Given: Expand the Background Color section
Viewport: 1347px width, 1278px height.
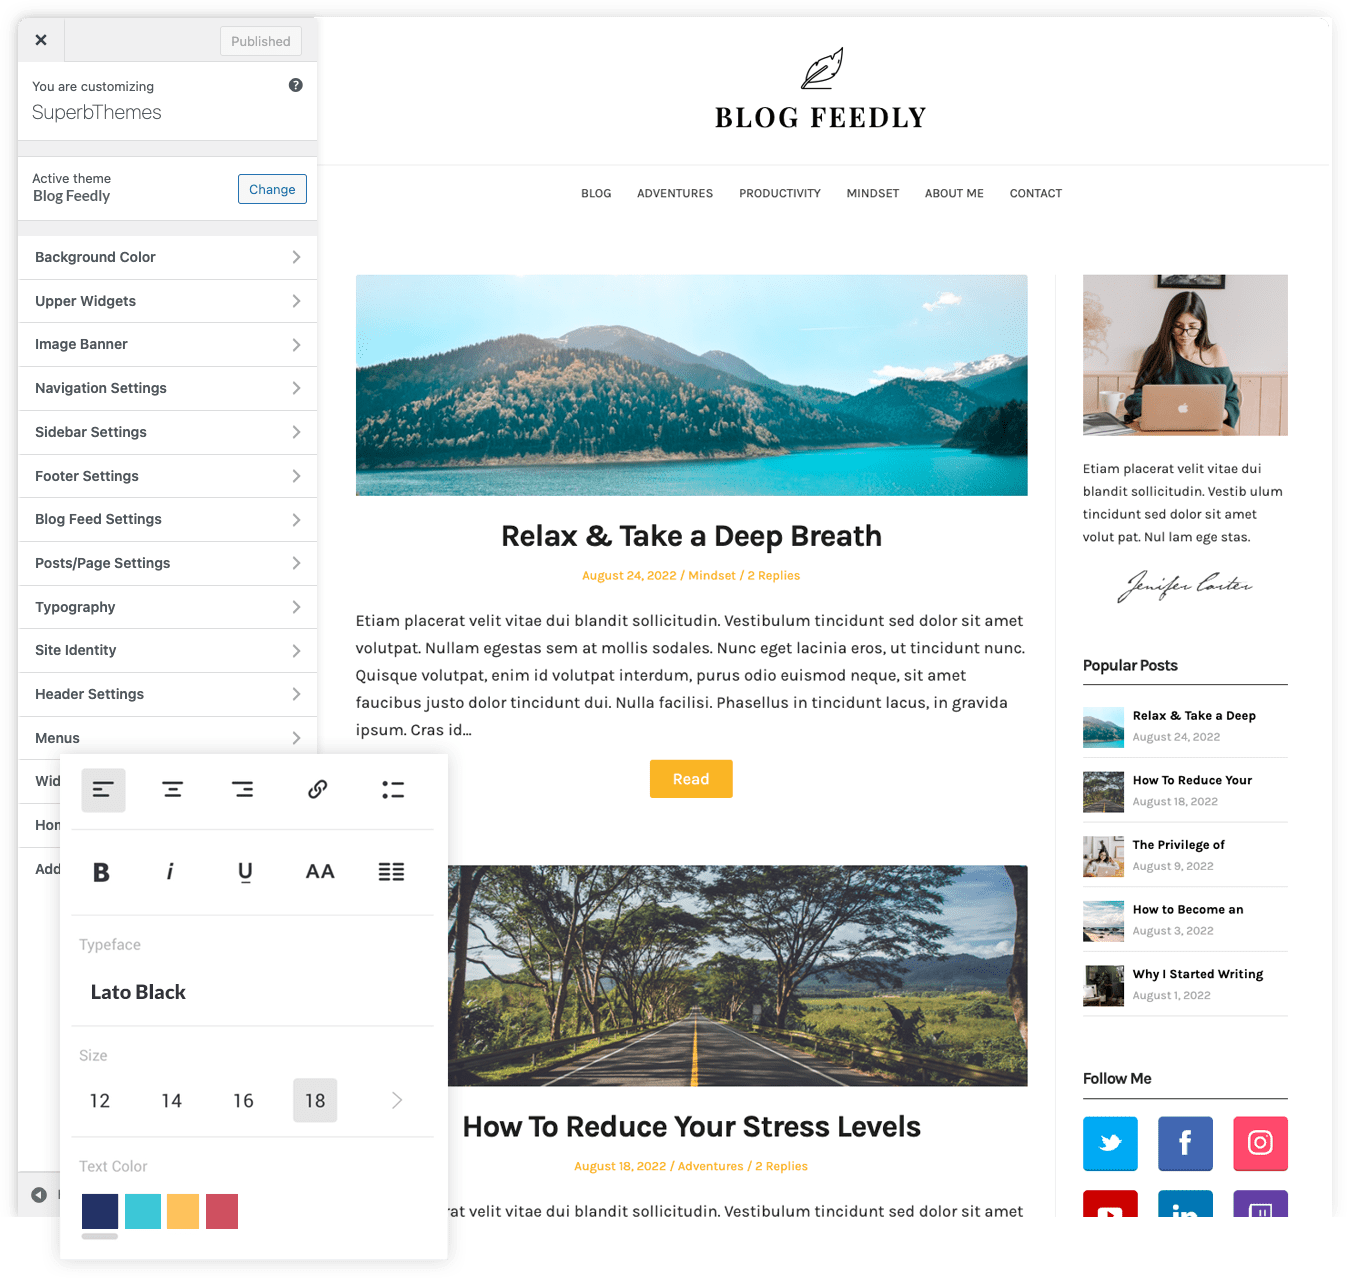Looking at the screenshot, I should pos(168,257).
